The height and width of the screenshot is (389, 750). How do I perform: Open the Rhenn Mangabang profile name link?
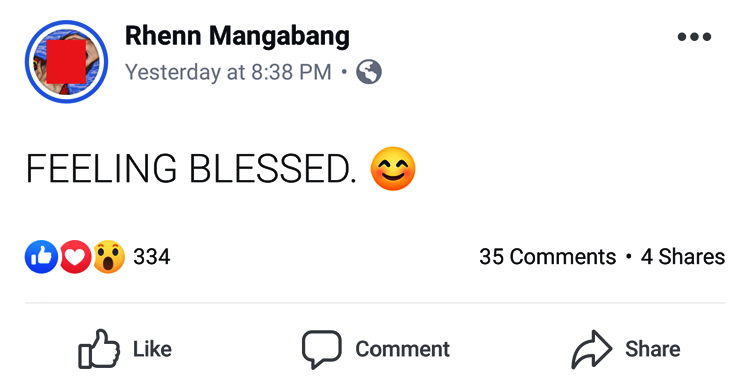[x=237, y=35]
